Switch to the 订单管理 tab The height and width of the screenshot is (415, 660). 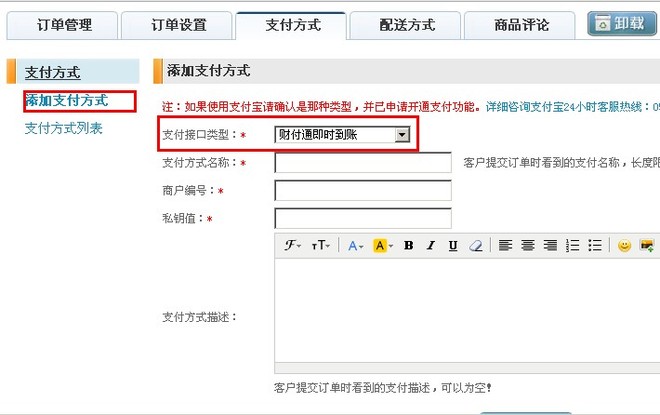(x=64, y=25)
